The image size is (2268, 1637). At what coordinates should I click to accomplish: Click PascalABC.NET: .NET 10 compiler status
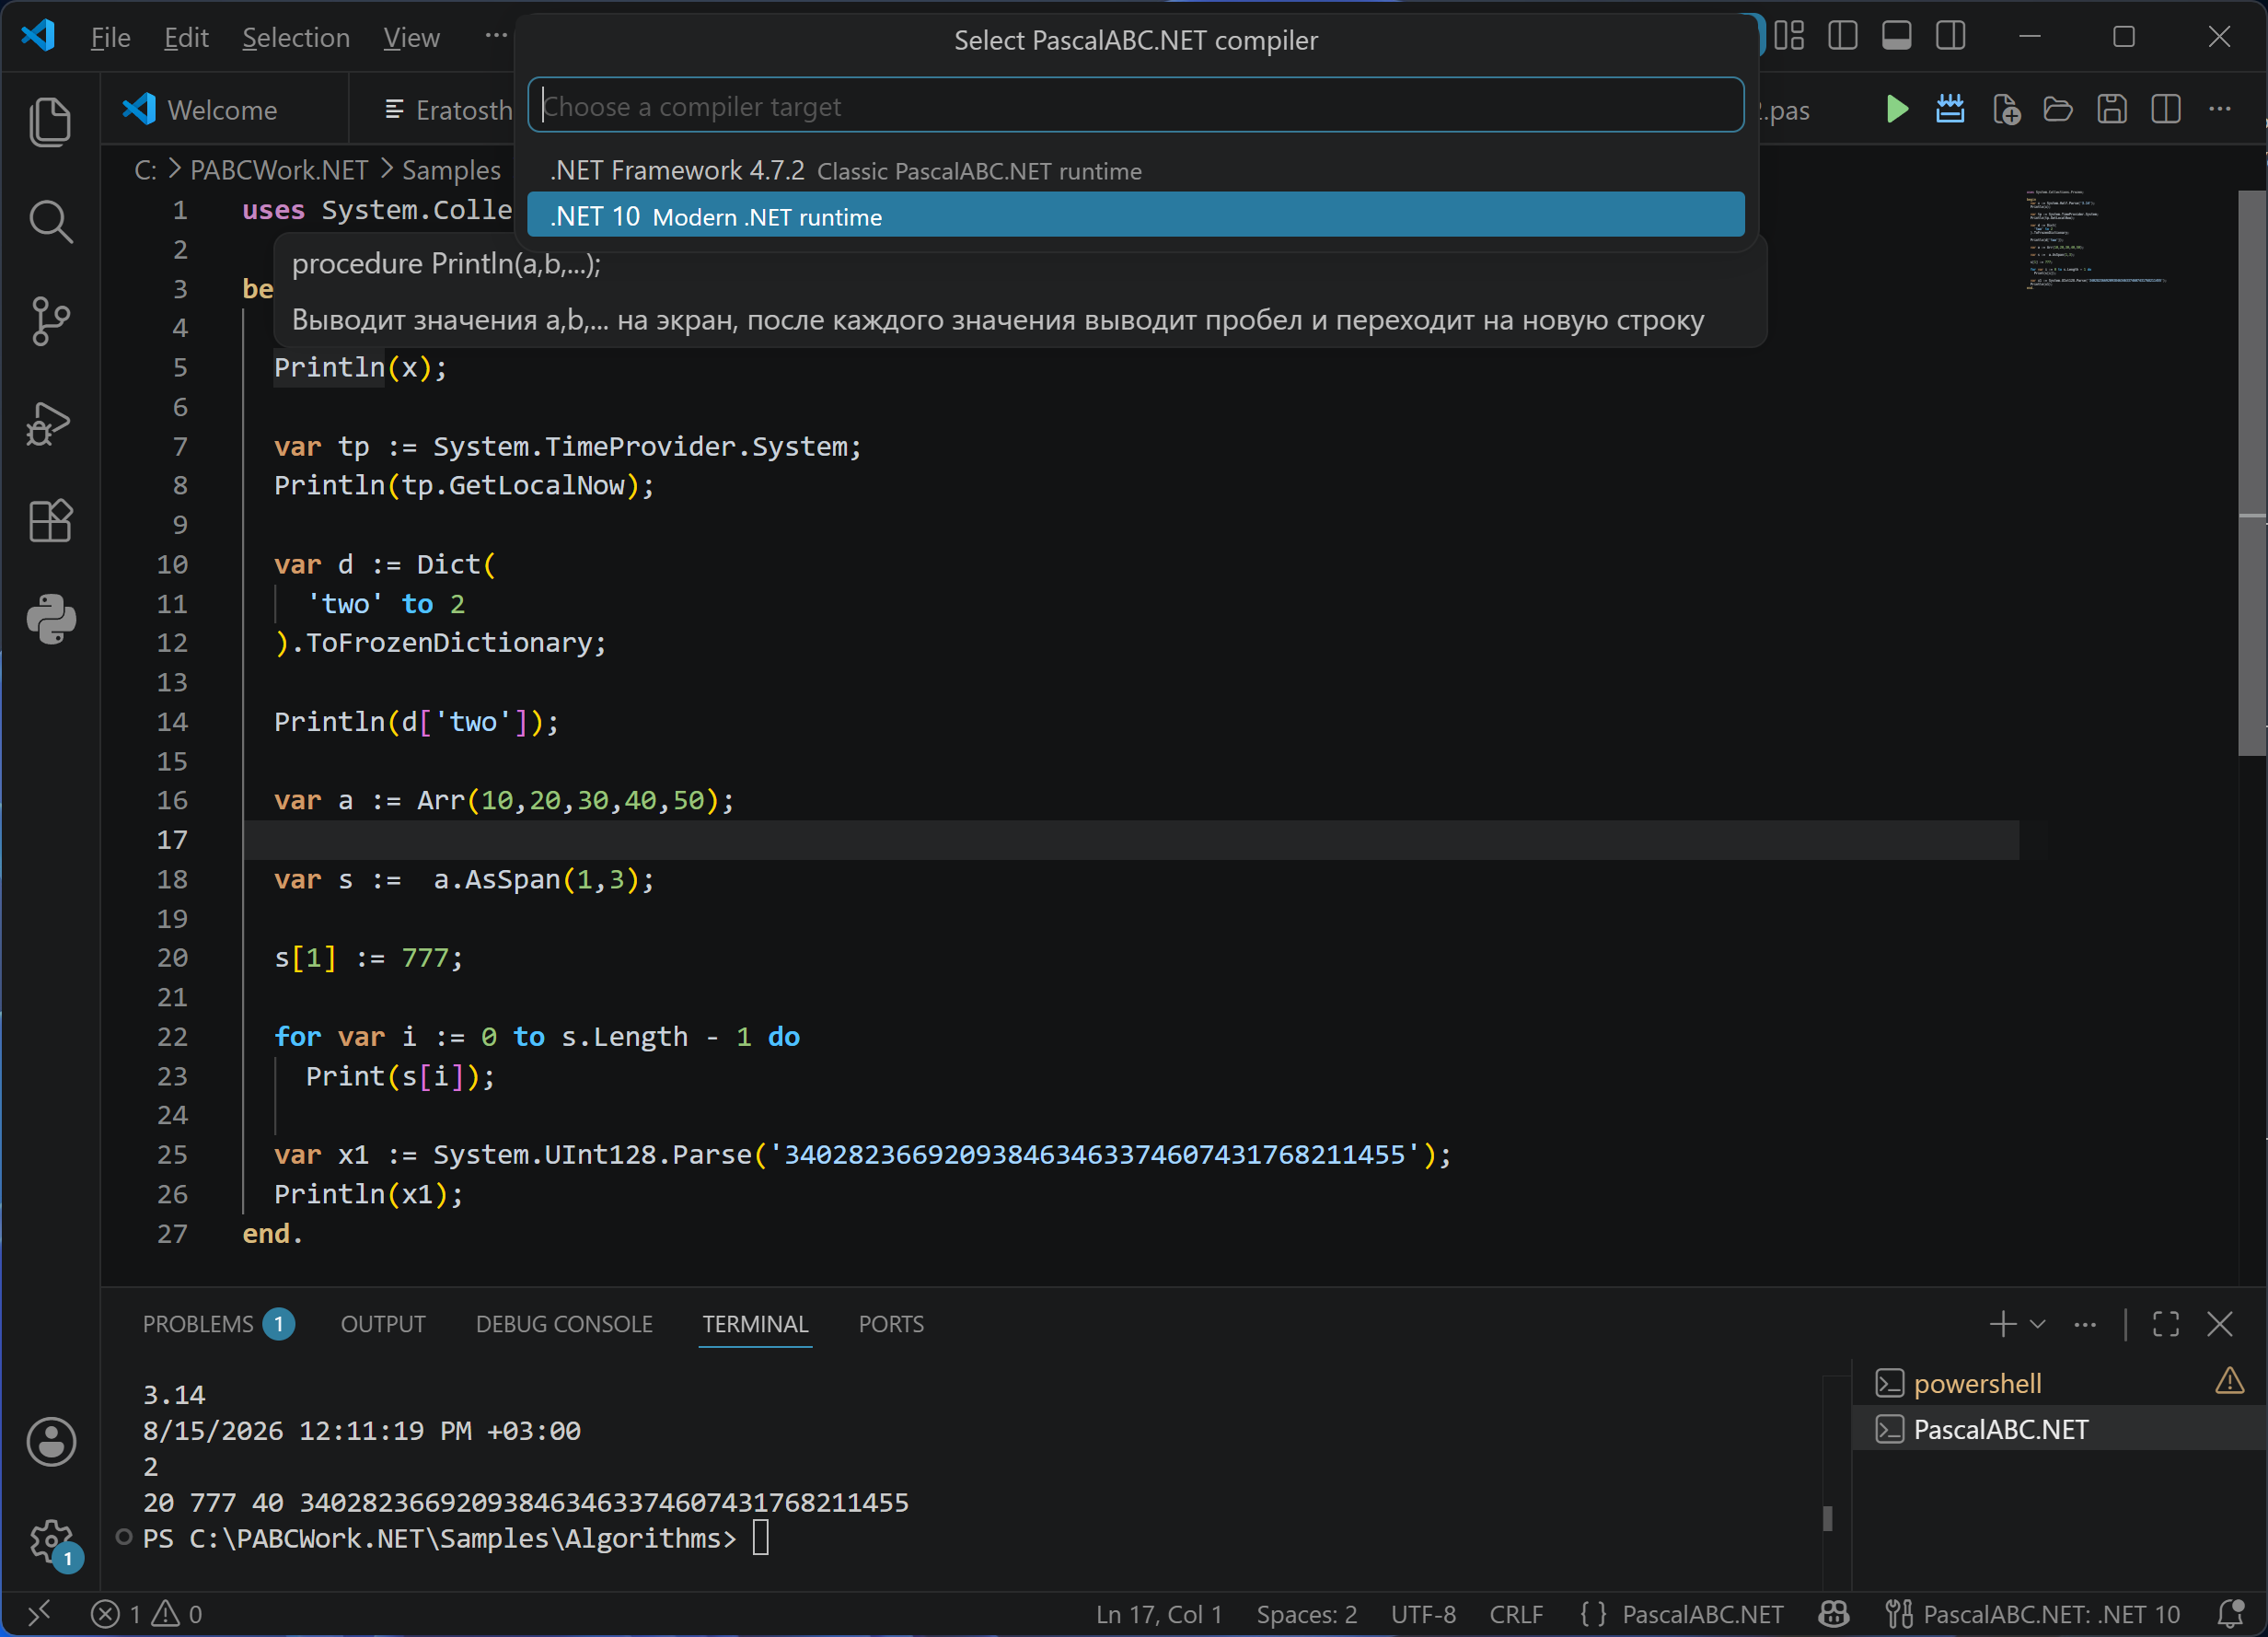pos(2032,1613)
